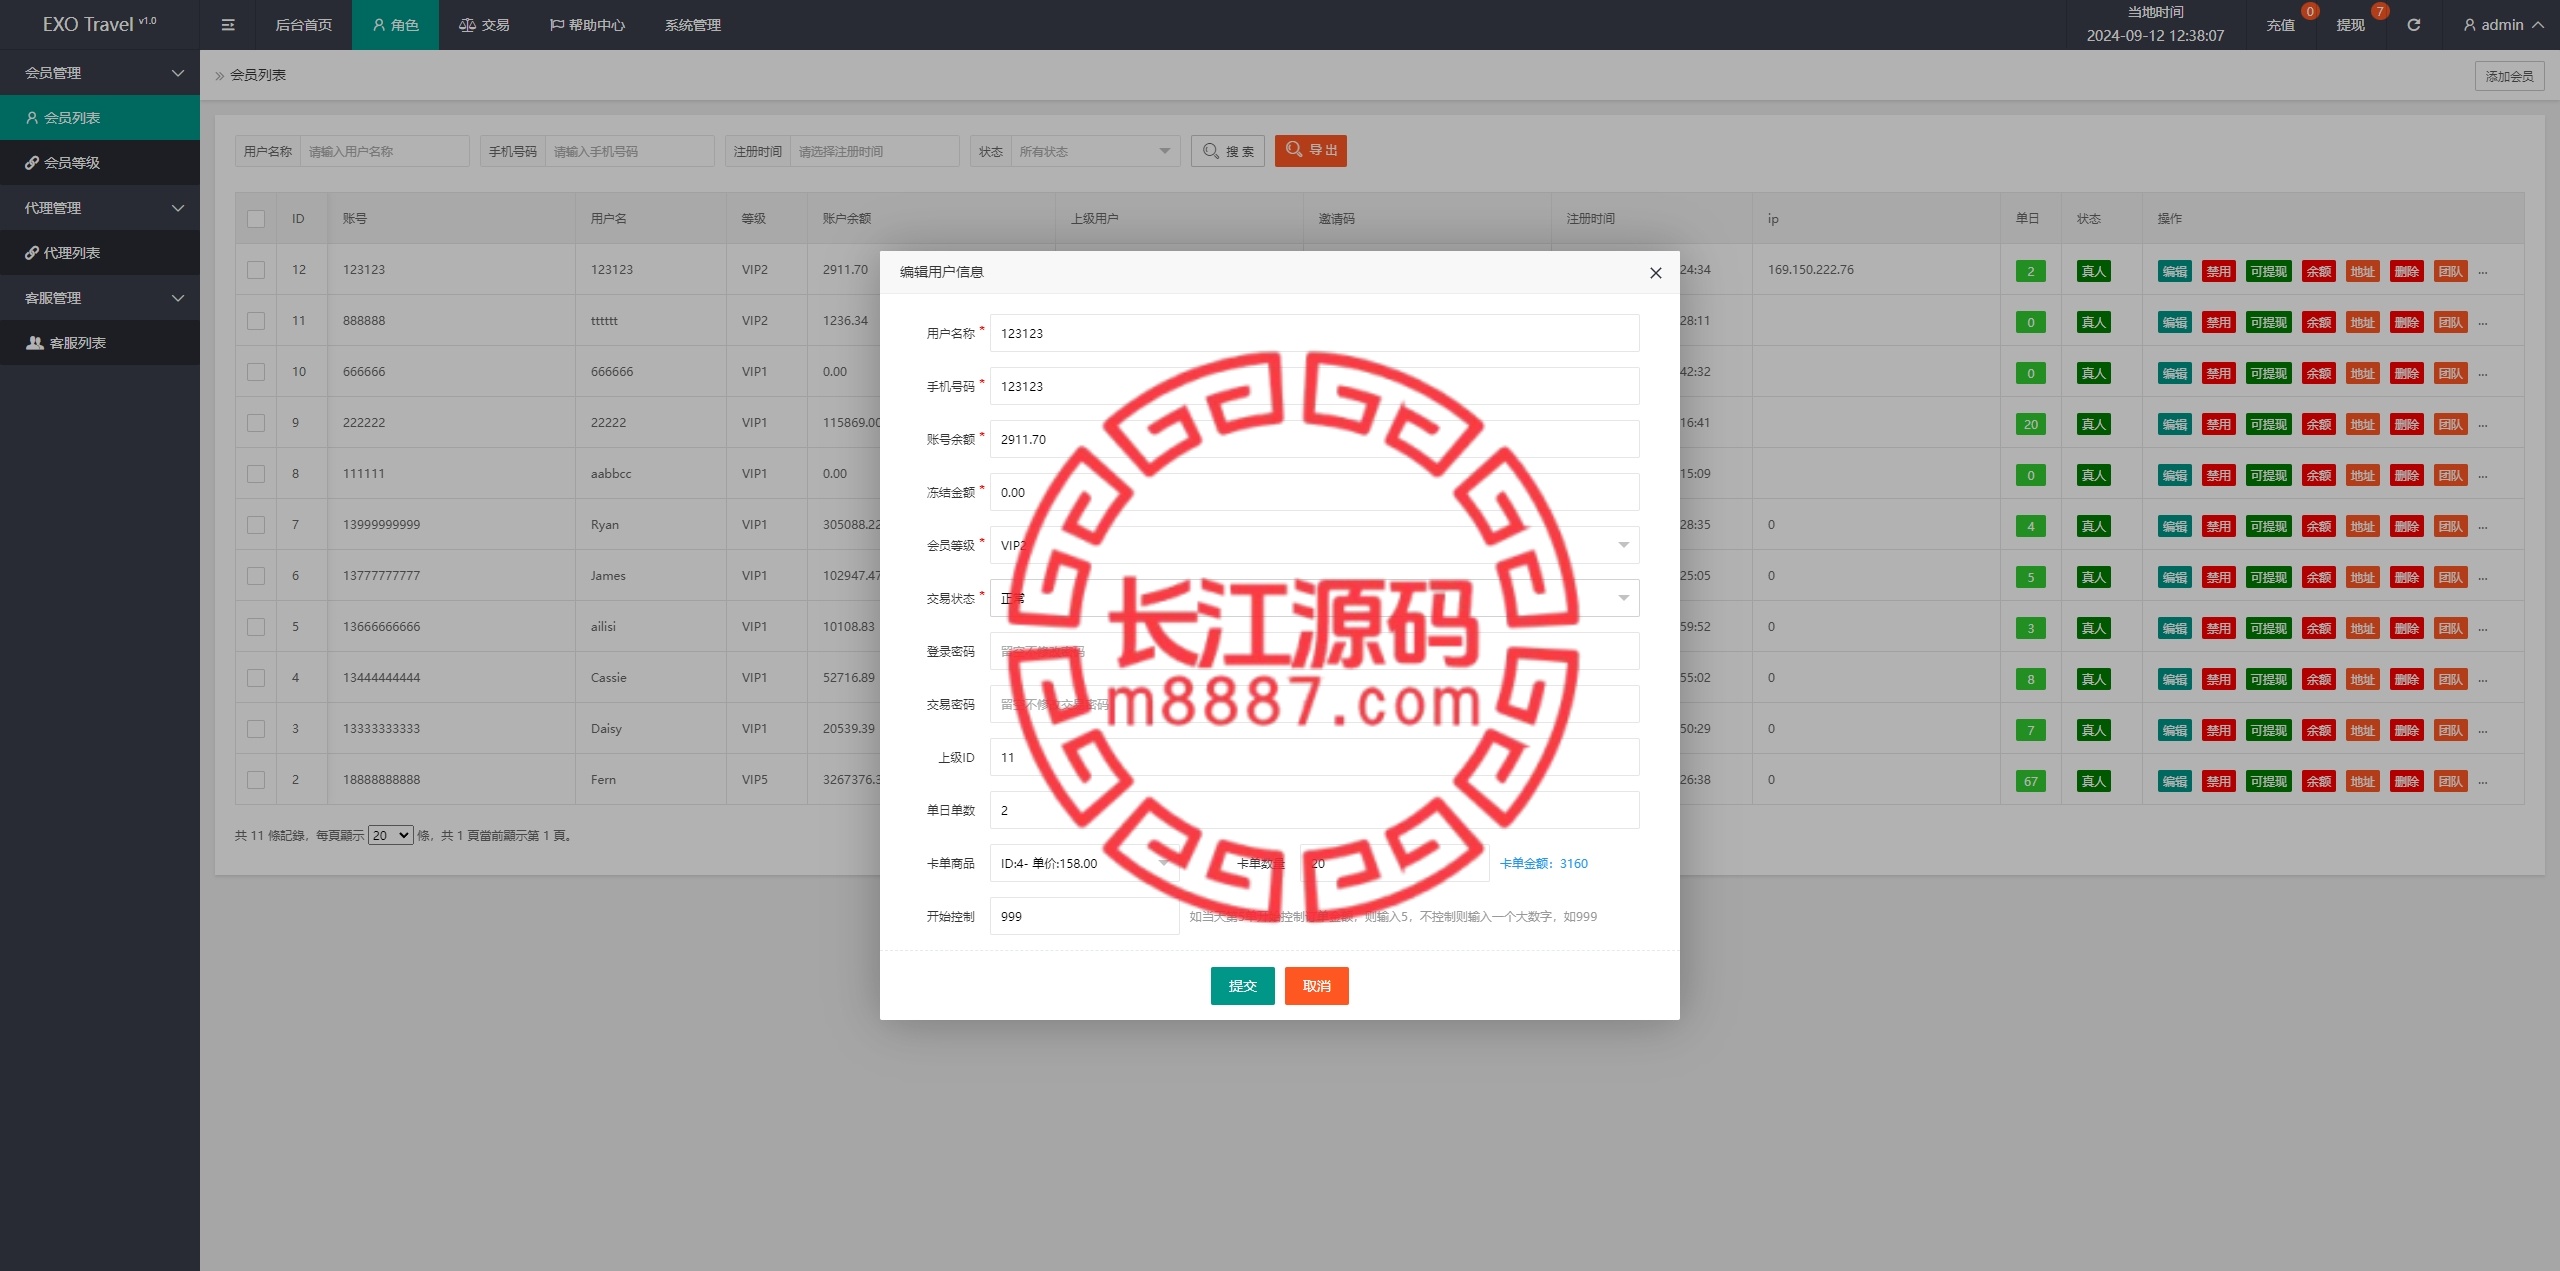Click 禁用 button in row 888888
The image size is (2560, 1271).
click(x=2218, y=322)
